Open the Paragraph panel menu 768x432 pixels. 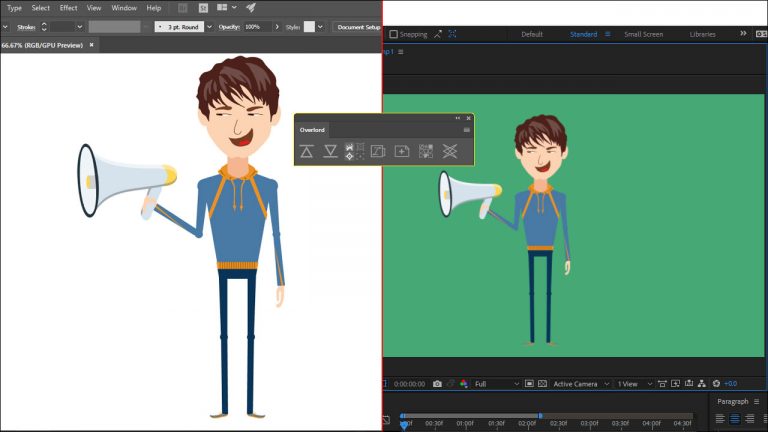(756, 402)
